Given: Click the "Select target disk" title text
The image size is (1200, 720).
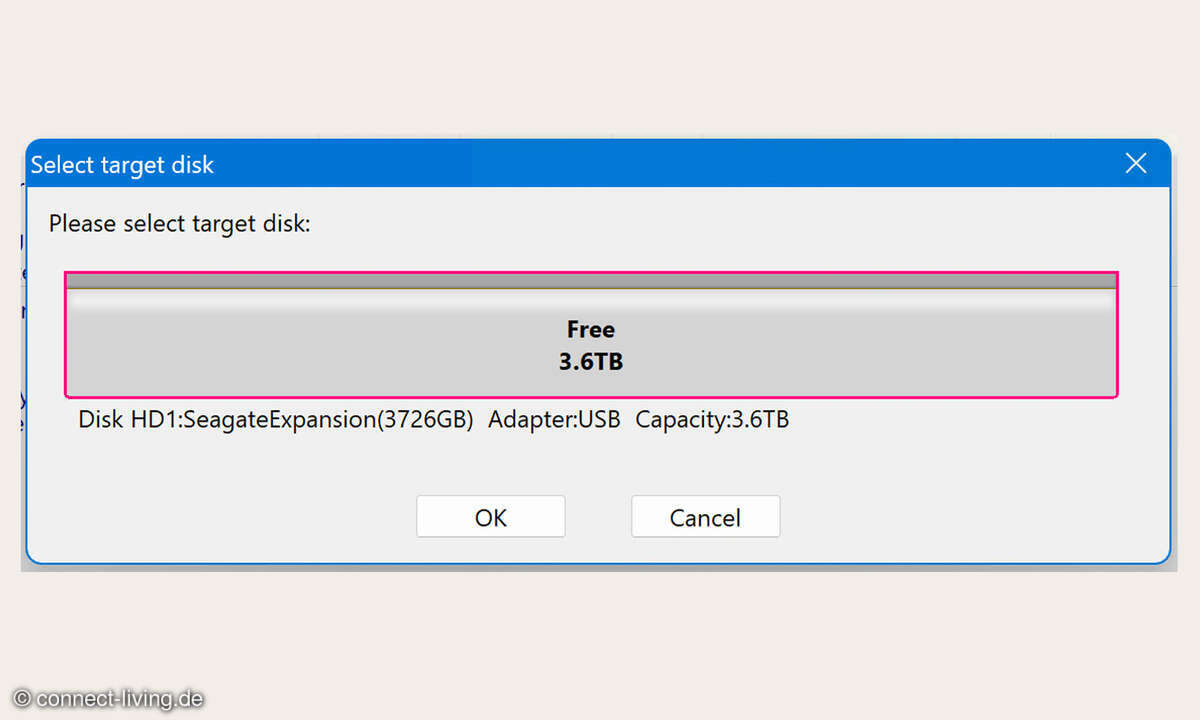Looking at the screenshot, I should coord(122,165).
